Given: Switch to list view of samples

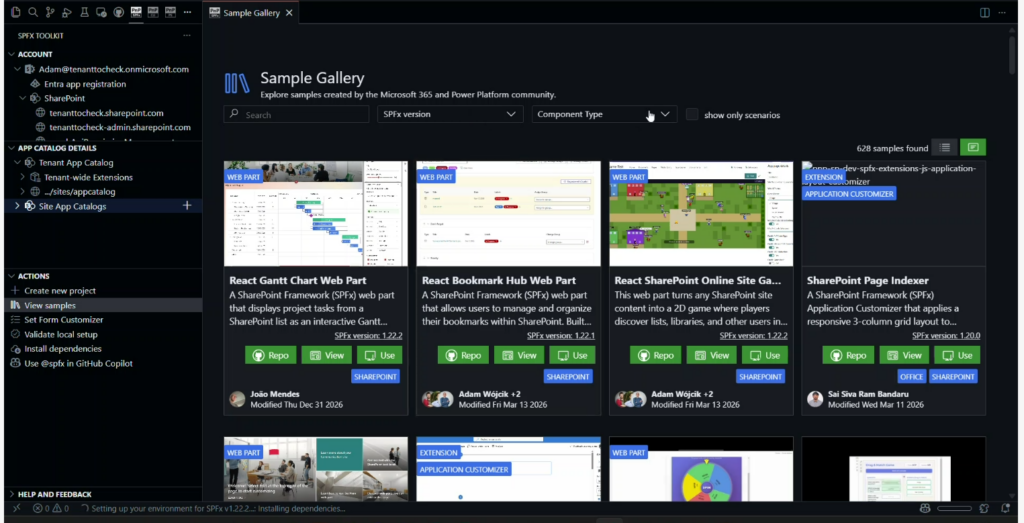Looking at the screenshot, I should [944, 147].
